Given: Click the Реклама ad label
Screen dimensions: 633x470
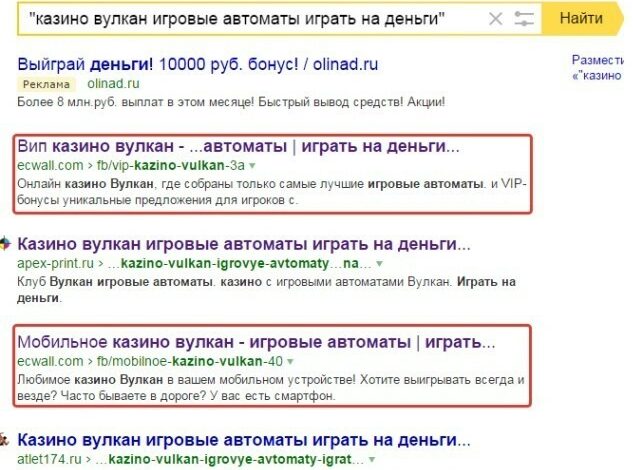Looking at the screenshot, I should click(x=46, y=84).
